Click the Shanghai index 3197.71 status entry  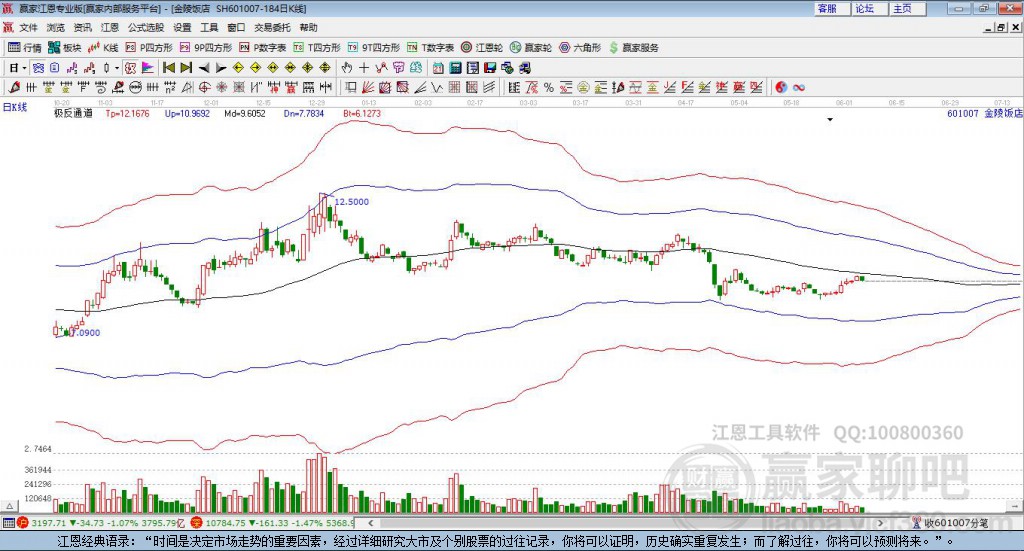pyautogui.click(x=102, y=523)
